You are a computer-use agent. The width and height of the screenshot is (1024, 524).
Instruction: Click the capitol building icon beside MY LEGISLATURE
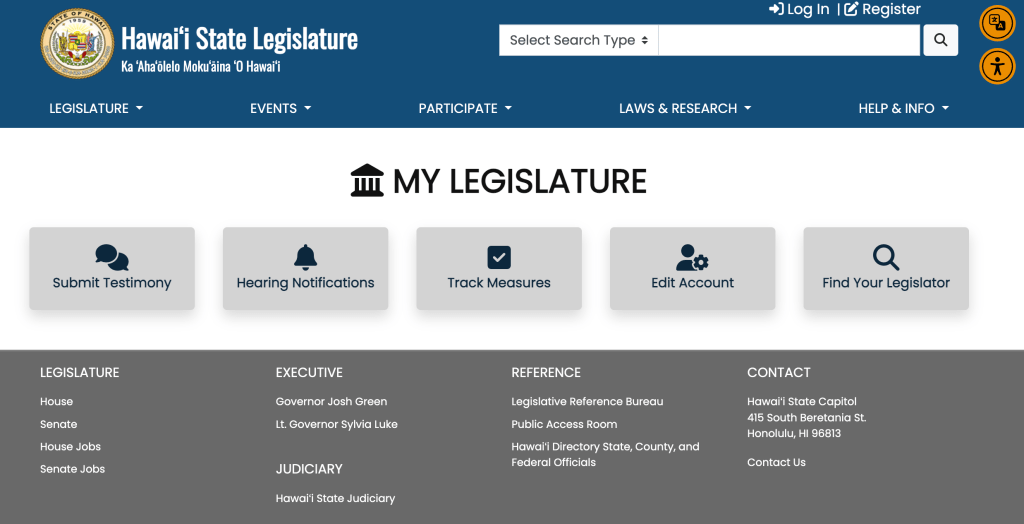tap(367, 180)
